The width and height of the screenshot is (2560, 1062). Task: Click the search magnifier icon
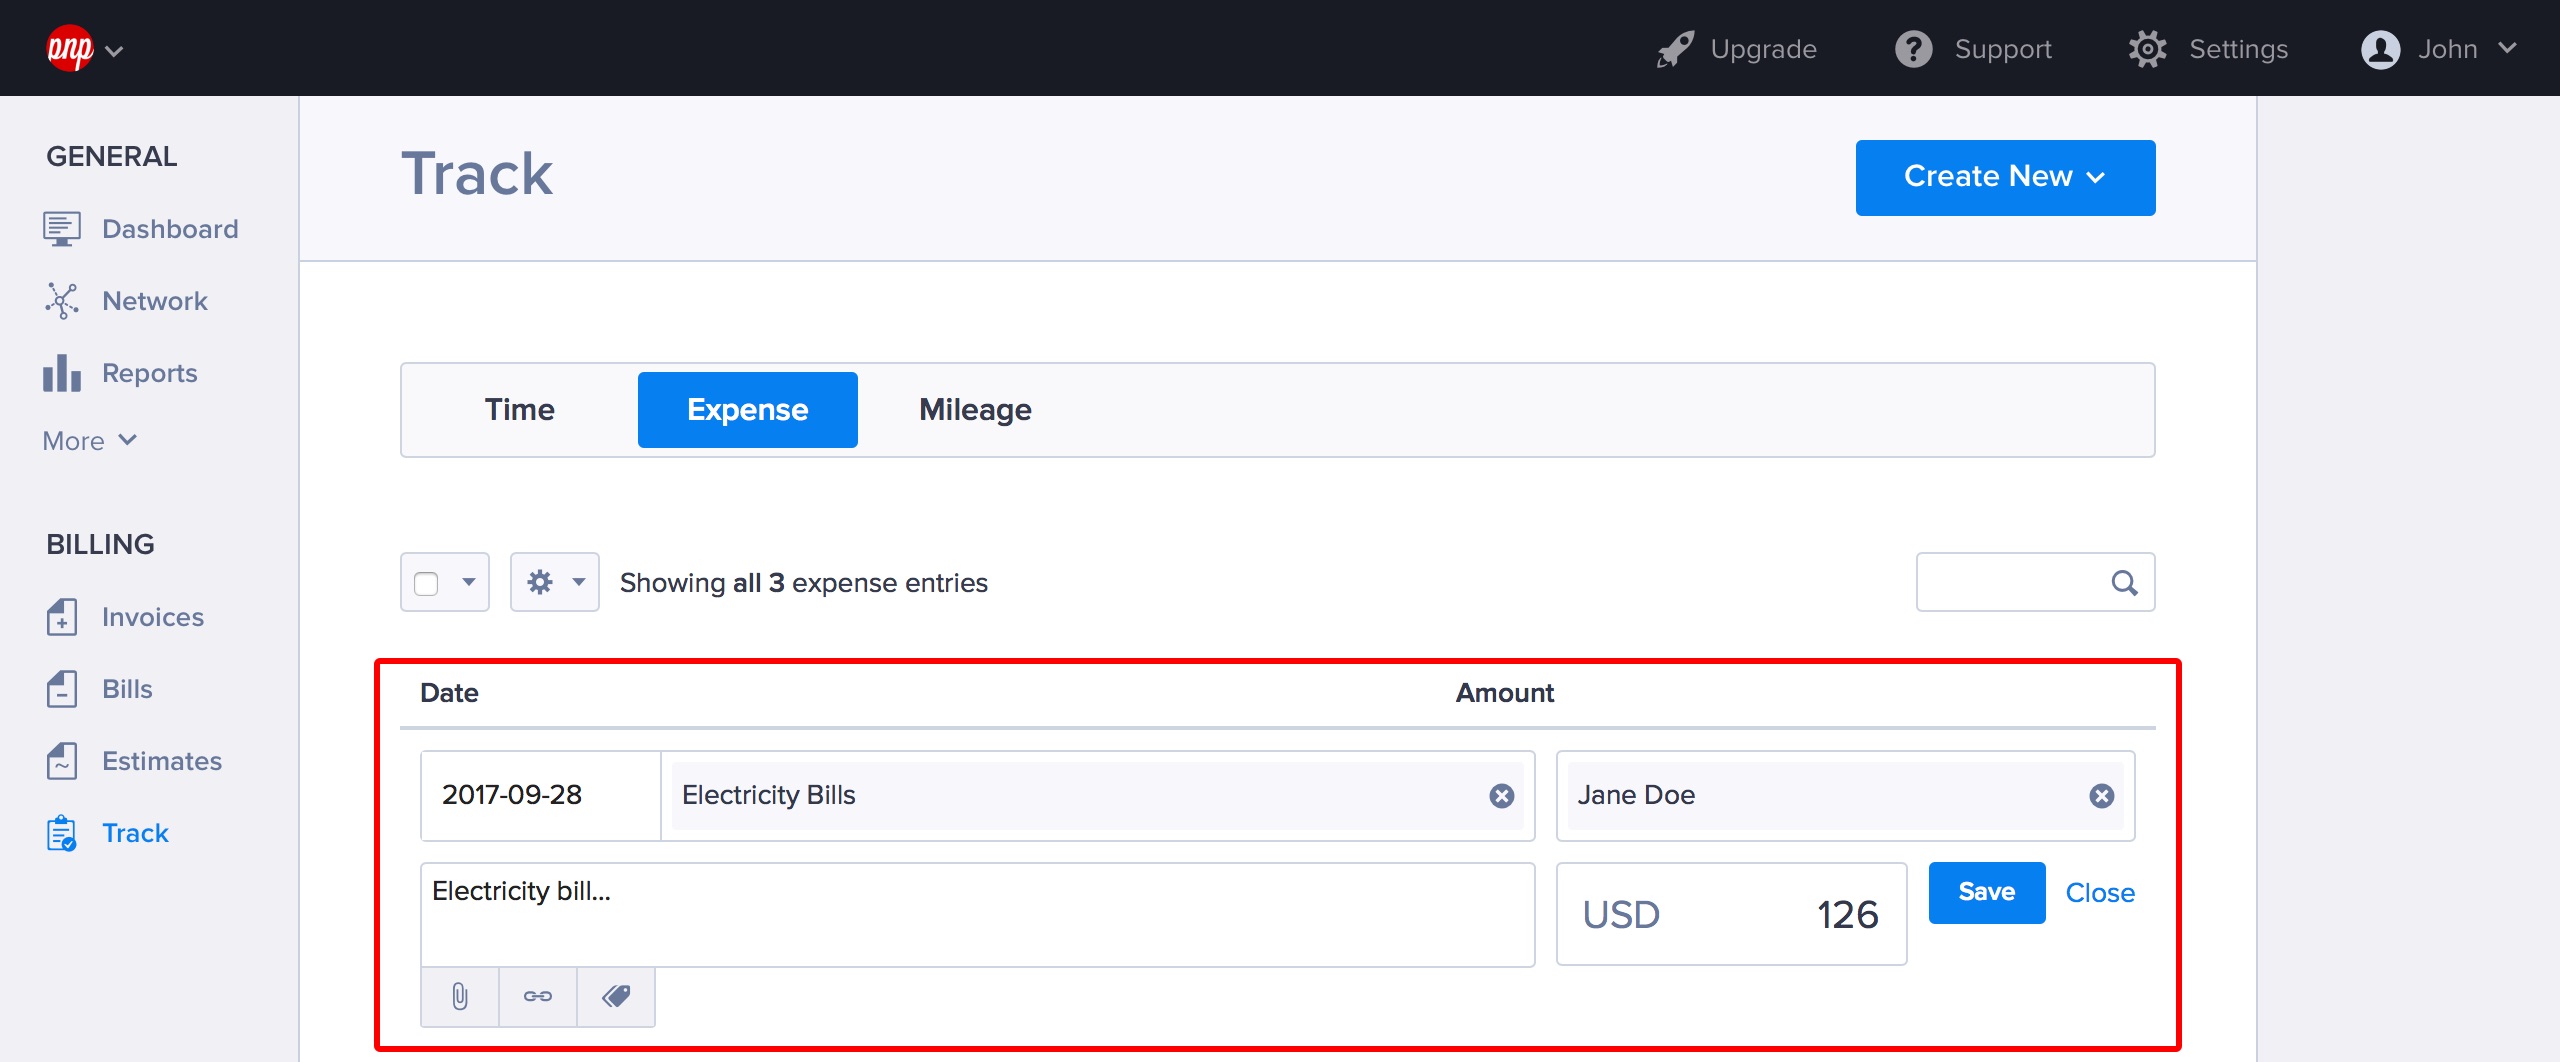point(2124,583)
